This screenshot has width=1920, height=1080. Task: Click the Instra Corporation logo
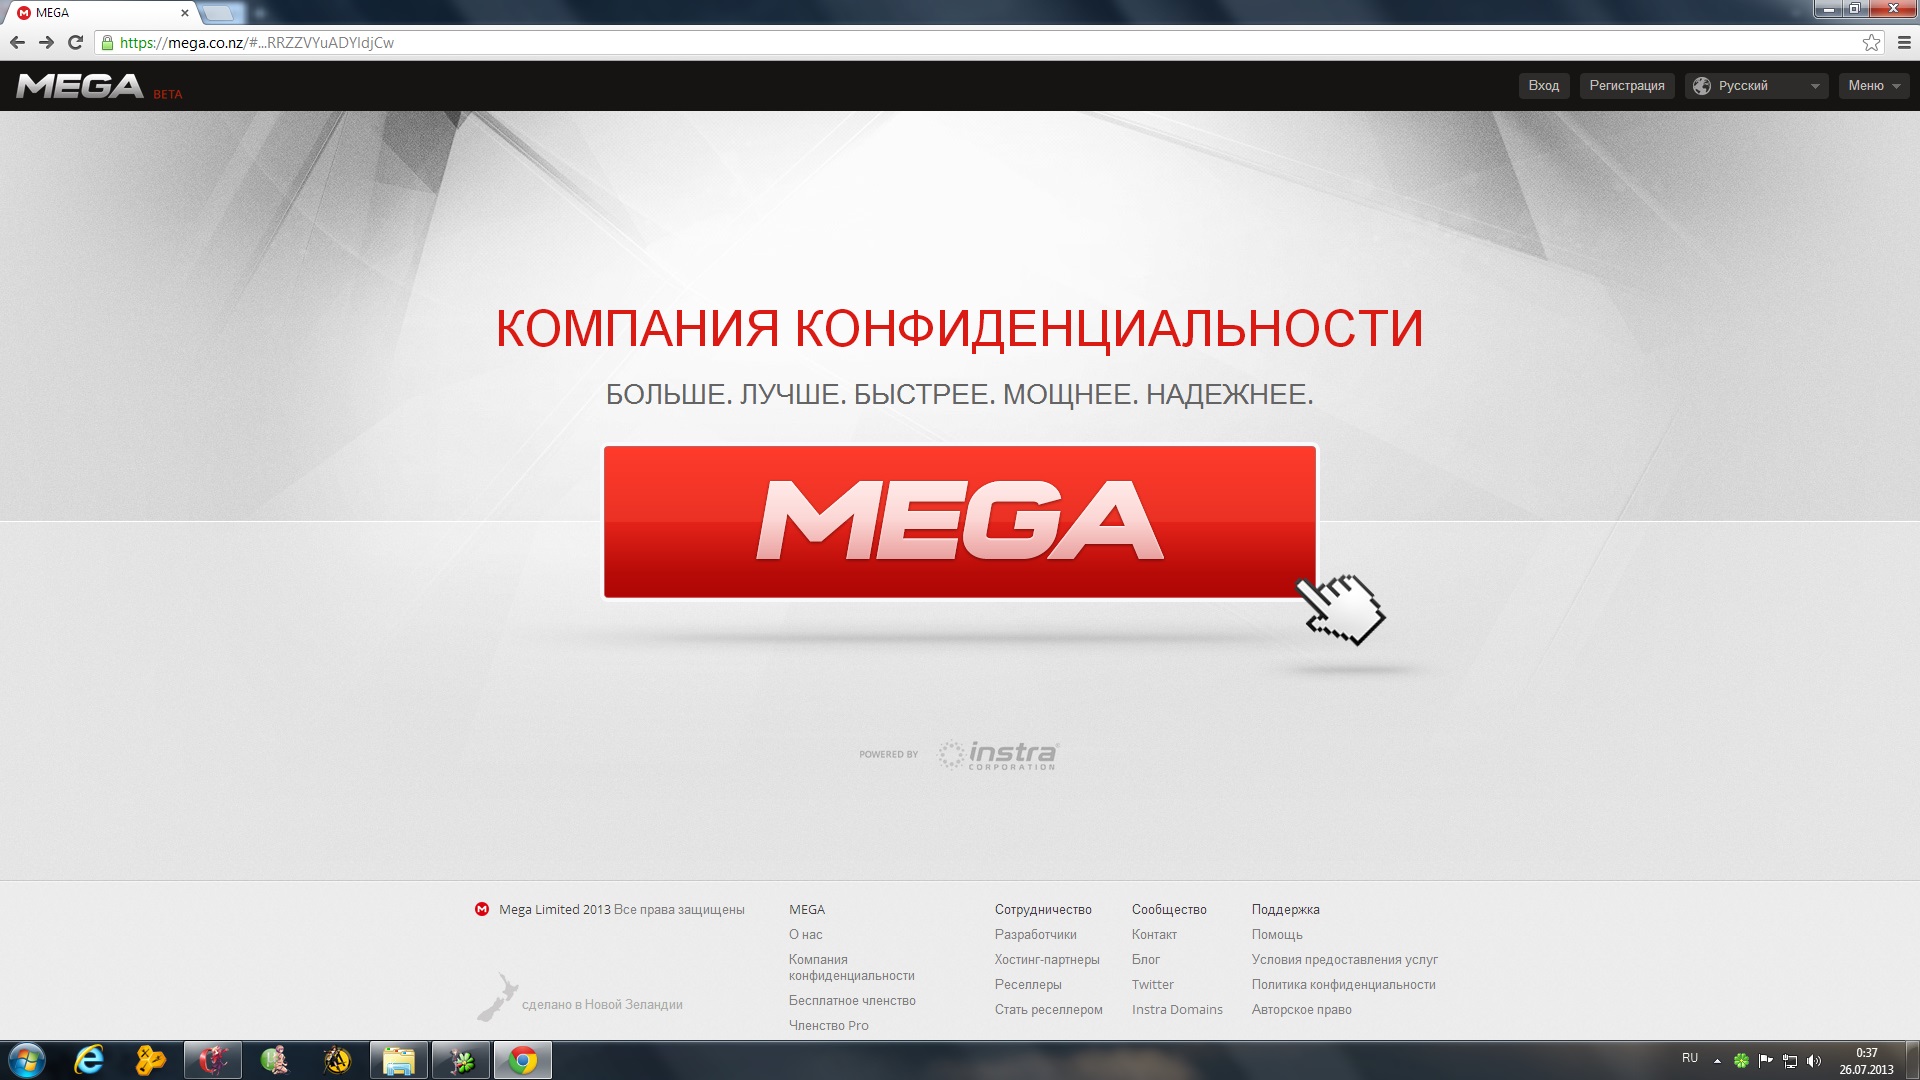coord(998,755)
